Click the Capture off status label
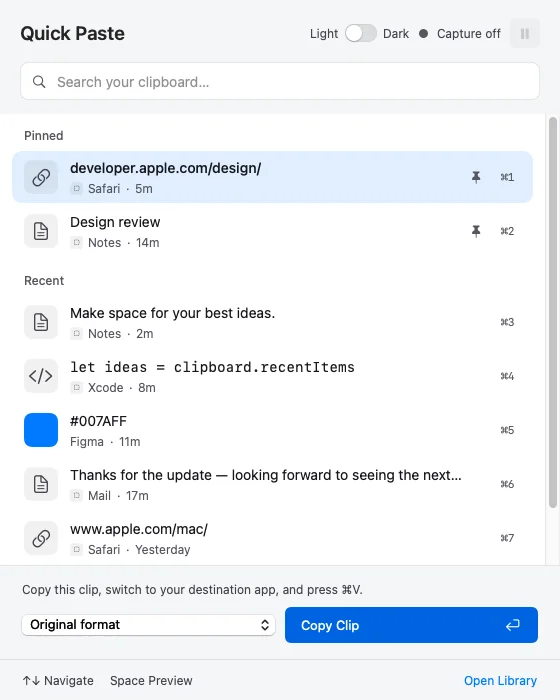560x700 pixels. coord(468,33)
